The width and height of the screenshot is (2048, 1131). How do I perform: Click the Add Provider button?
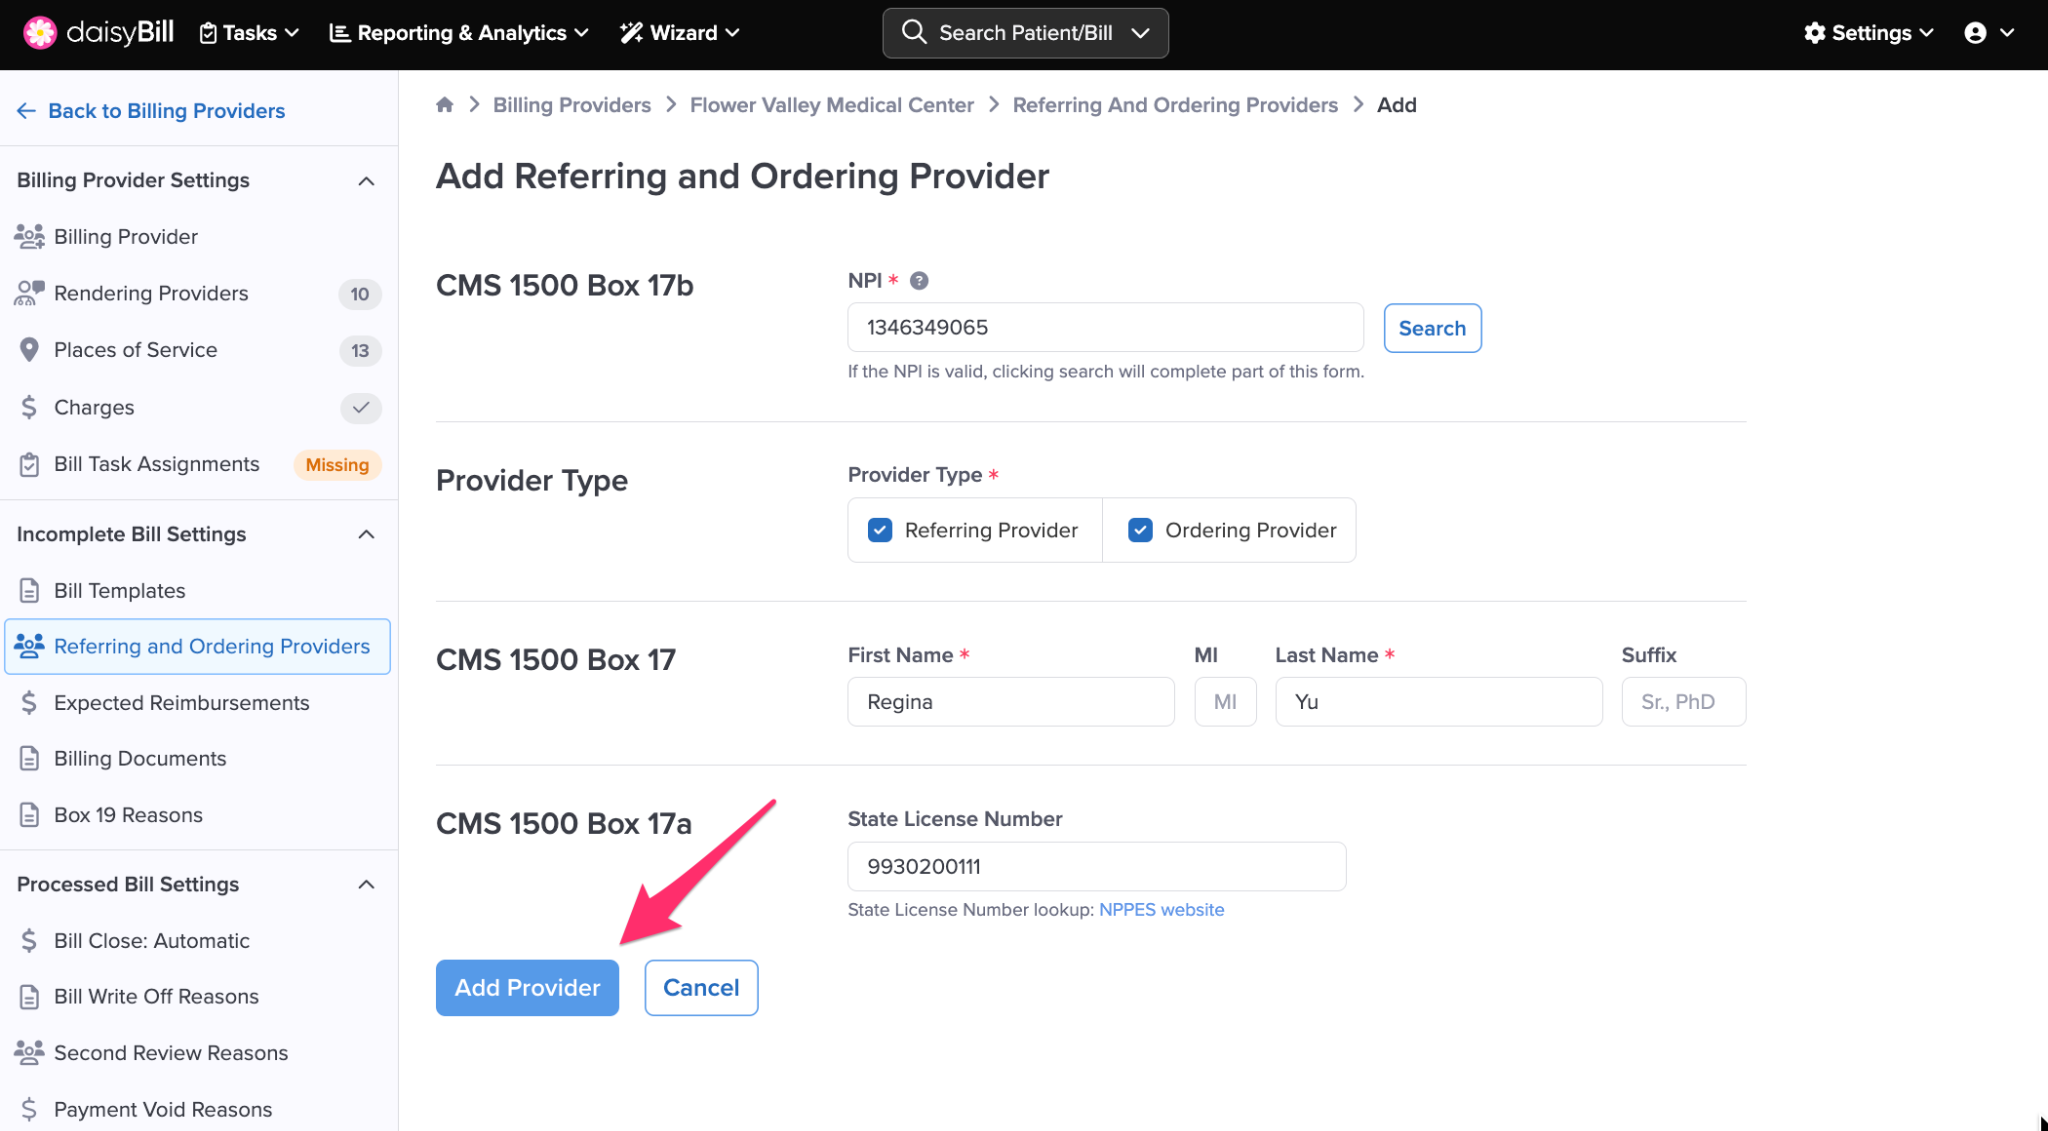(527, 988)
